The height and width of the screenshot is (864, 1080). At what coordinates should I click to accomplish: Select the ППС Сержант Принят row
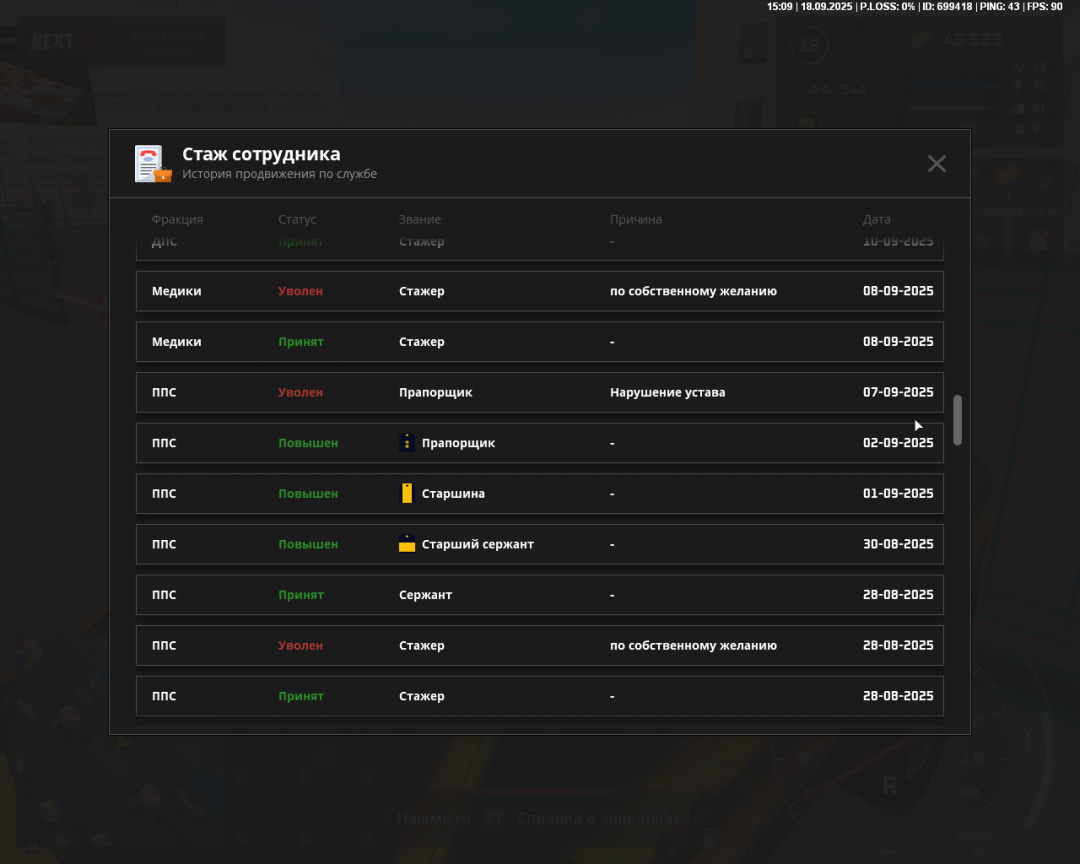pos(540,595)
